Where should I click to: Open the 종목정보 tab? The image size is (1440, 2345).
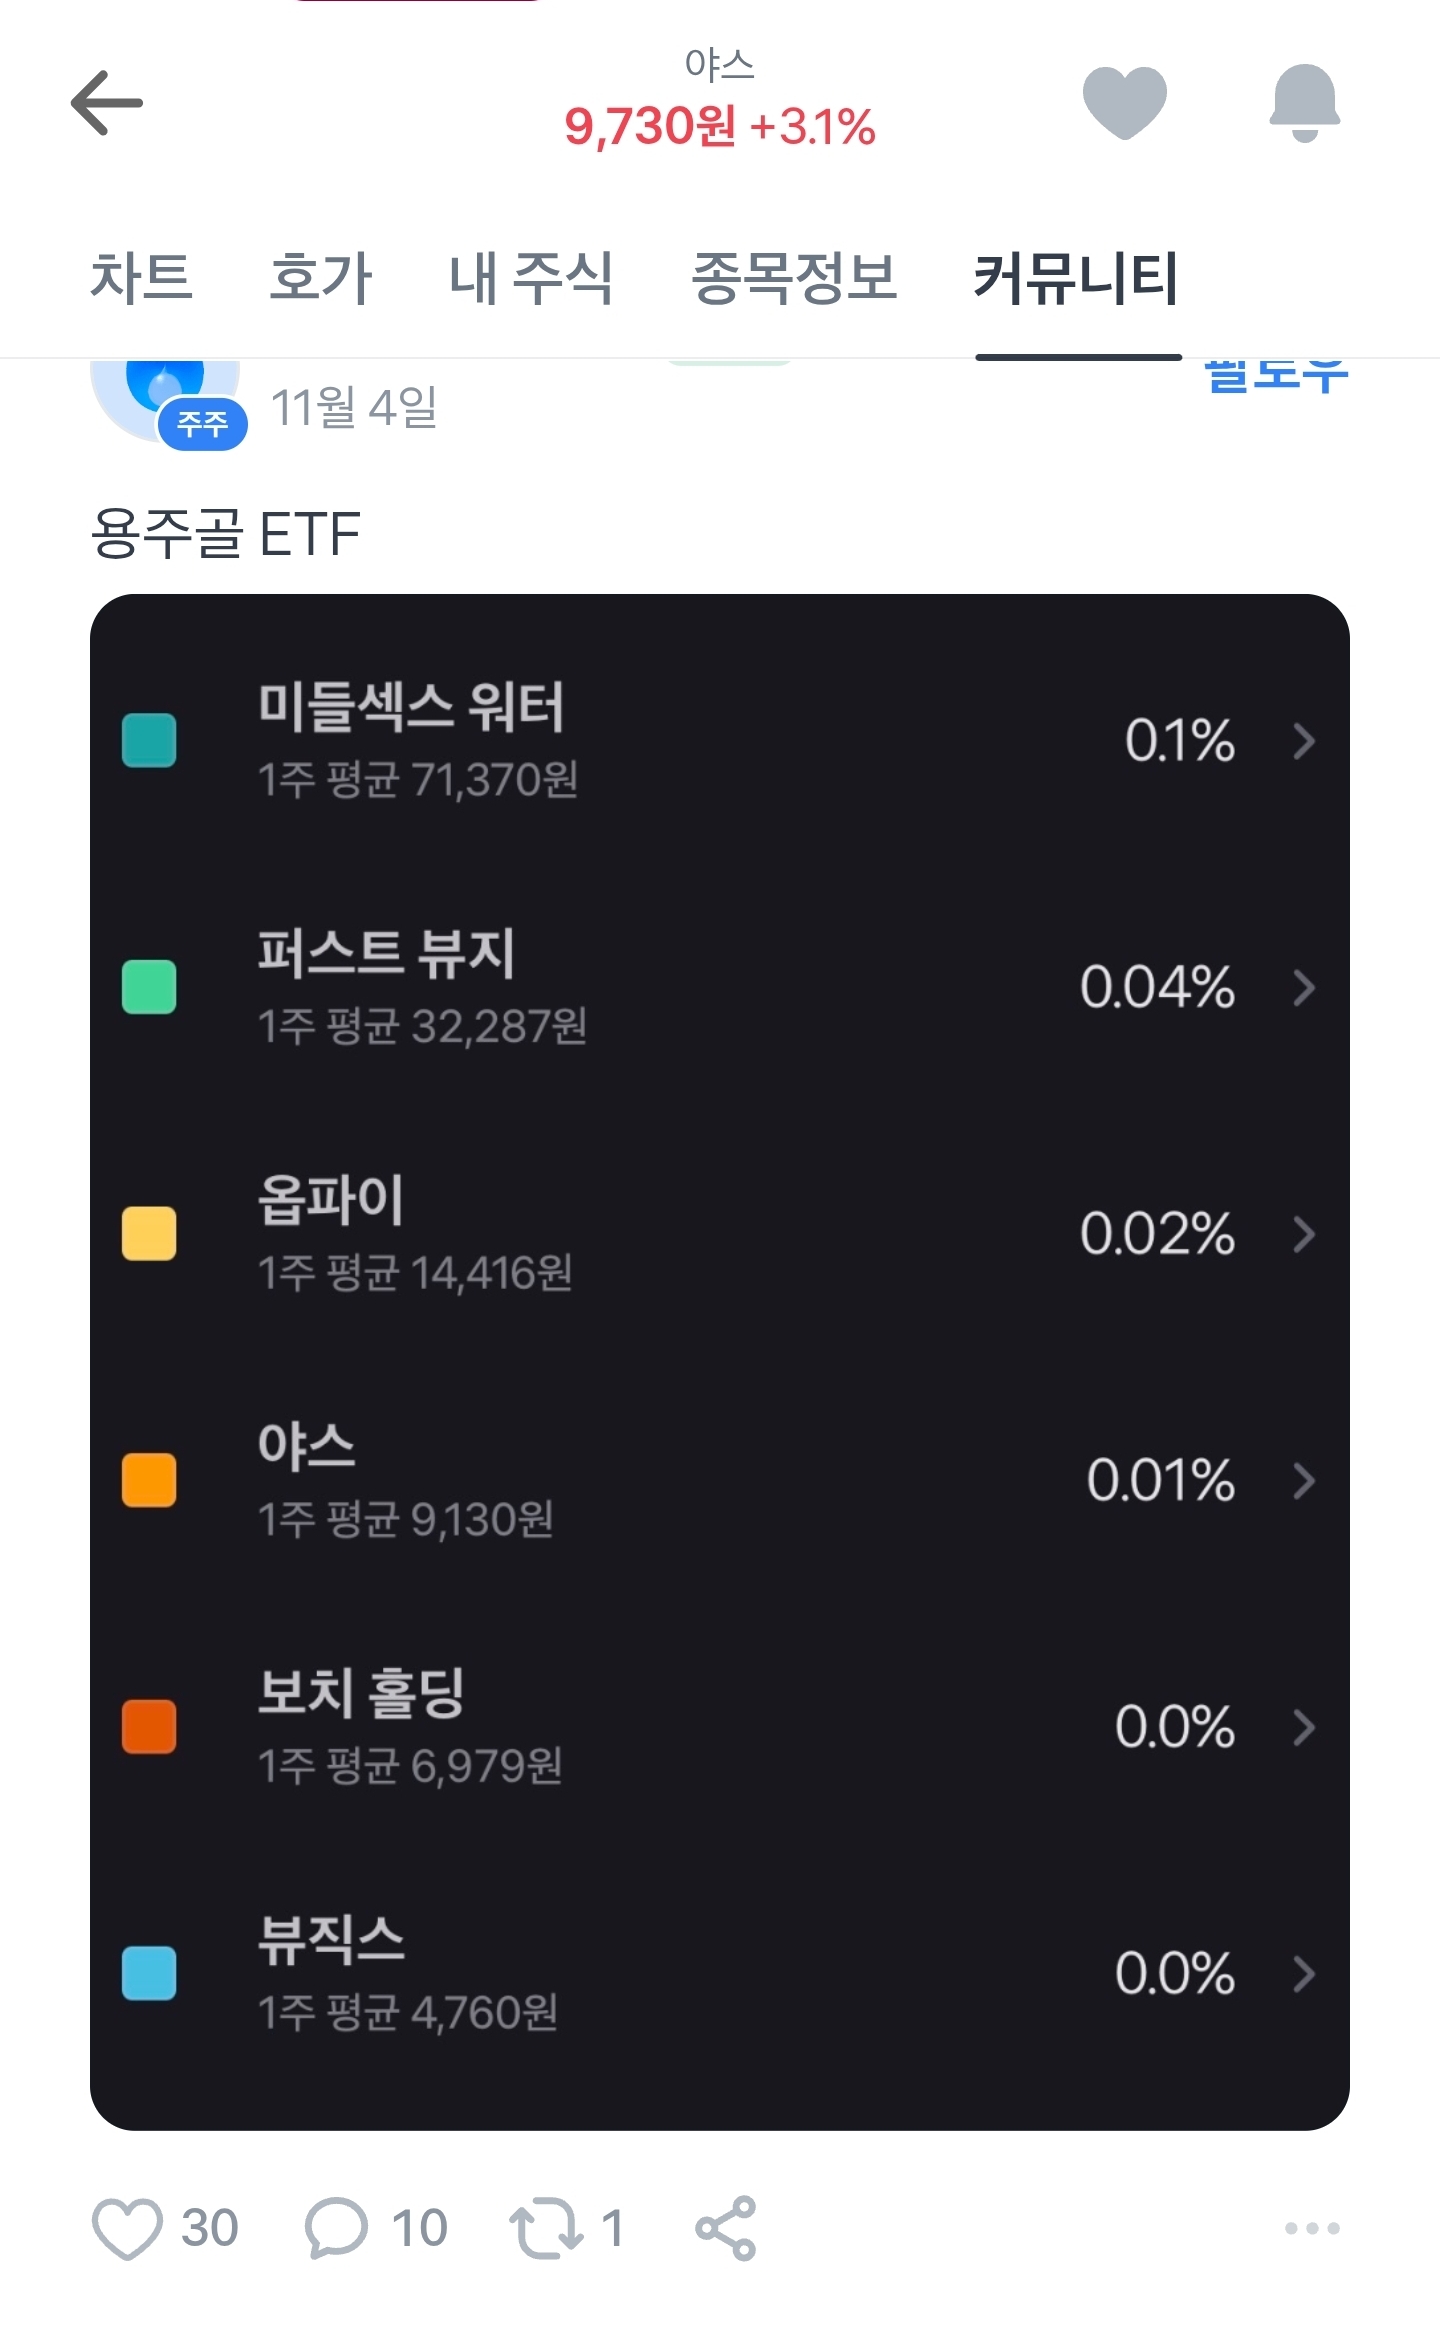[x=794, y=277]
